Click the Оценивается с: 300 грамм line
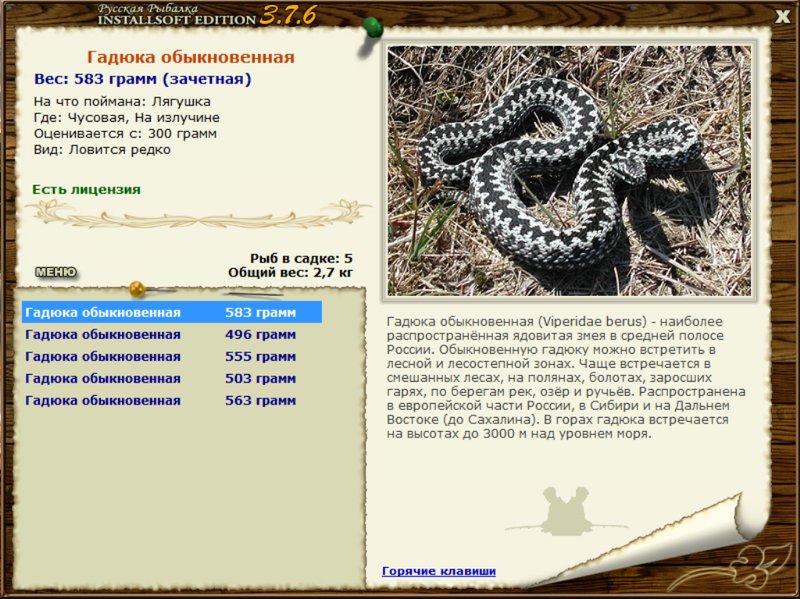Image resolution: width=800 pixels, height=599 pixels. [x=125, y=134]
